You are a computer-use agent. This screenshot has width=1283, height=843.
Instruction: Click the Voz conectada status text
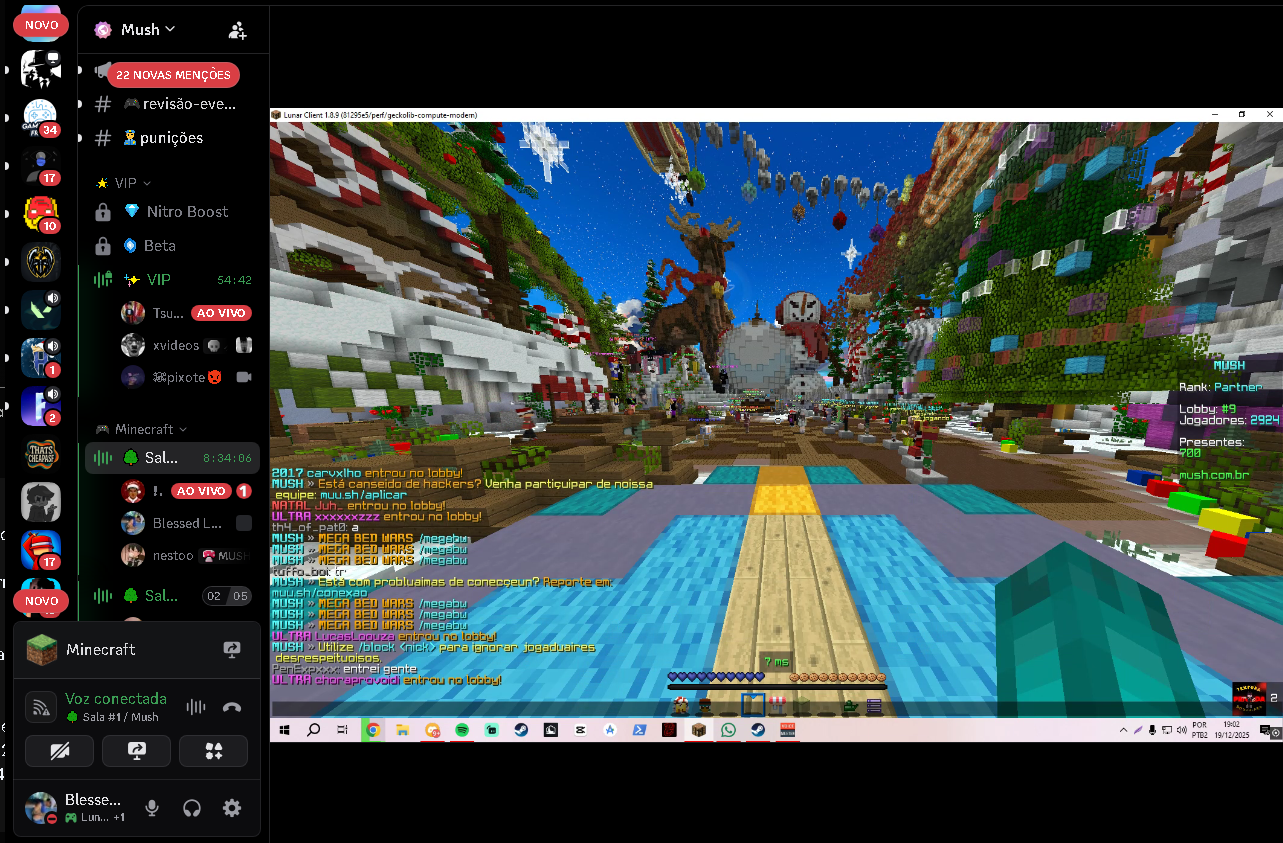[x=116, y=699]
